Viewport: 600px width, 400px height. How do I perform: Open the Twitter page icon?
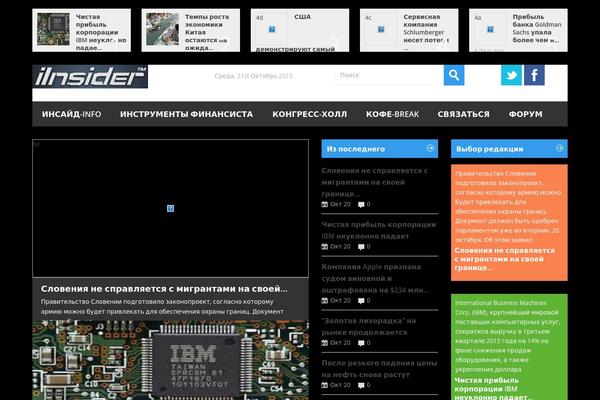pos(511,75)
